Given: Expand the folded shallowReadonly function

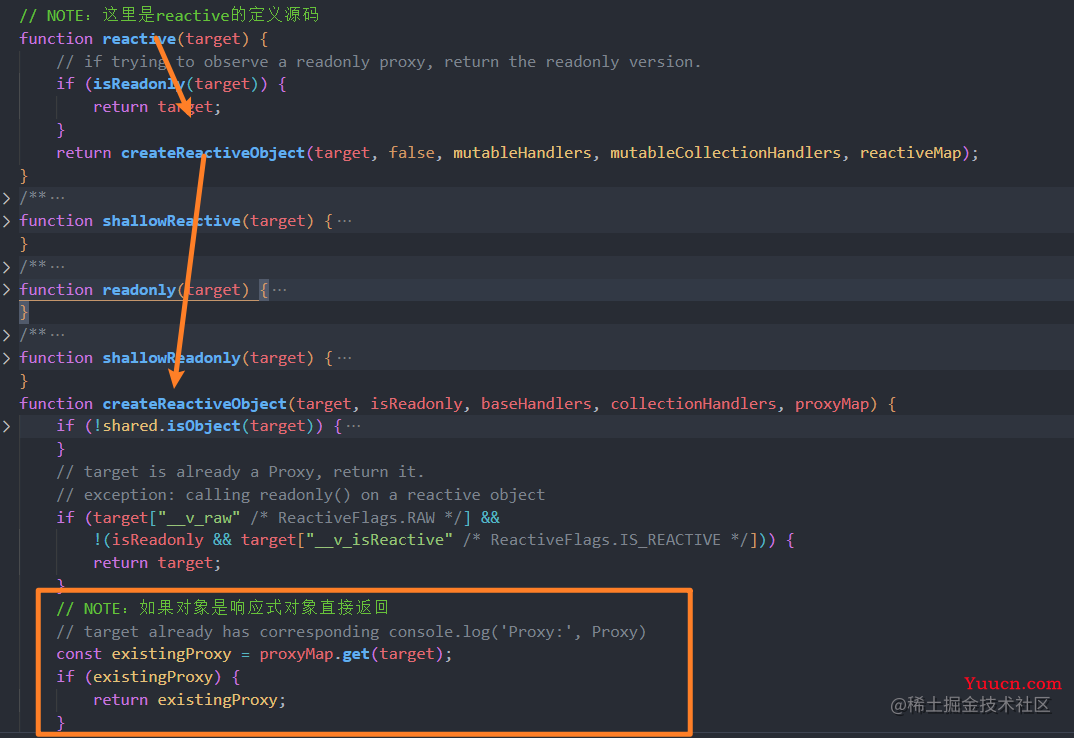Looking at the screenshot, I should [6, 358].
